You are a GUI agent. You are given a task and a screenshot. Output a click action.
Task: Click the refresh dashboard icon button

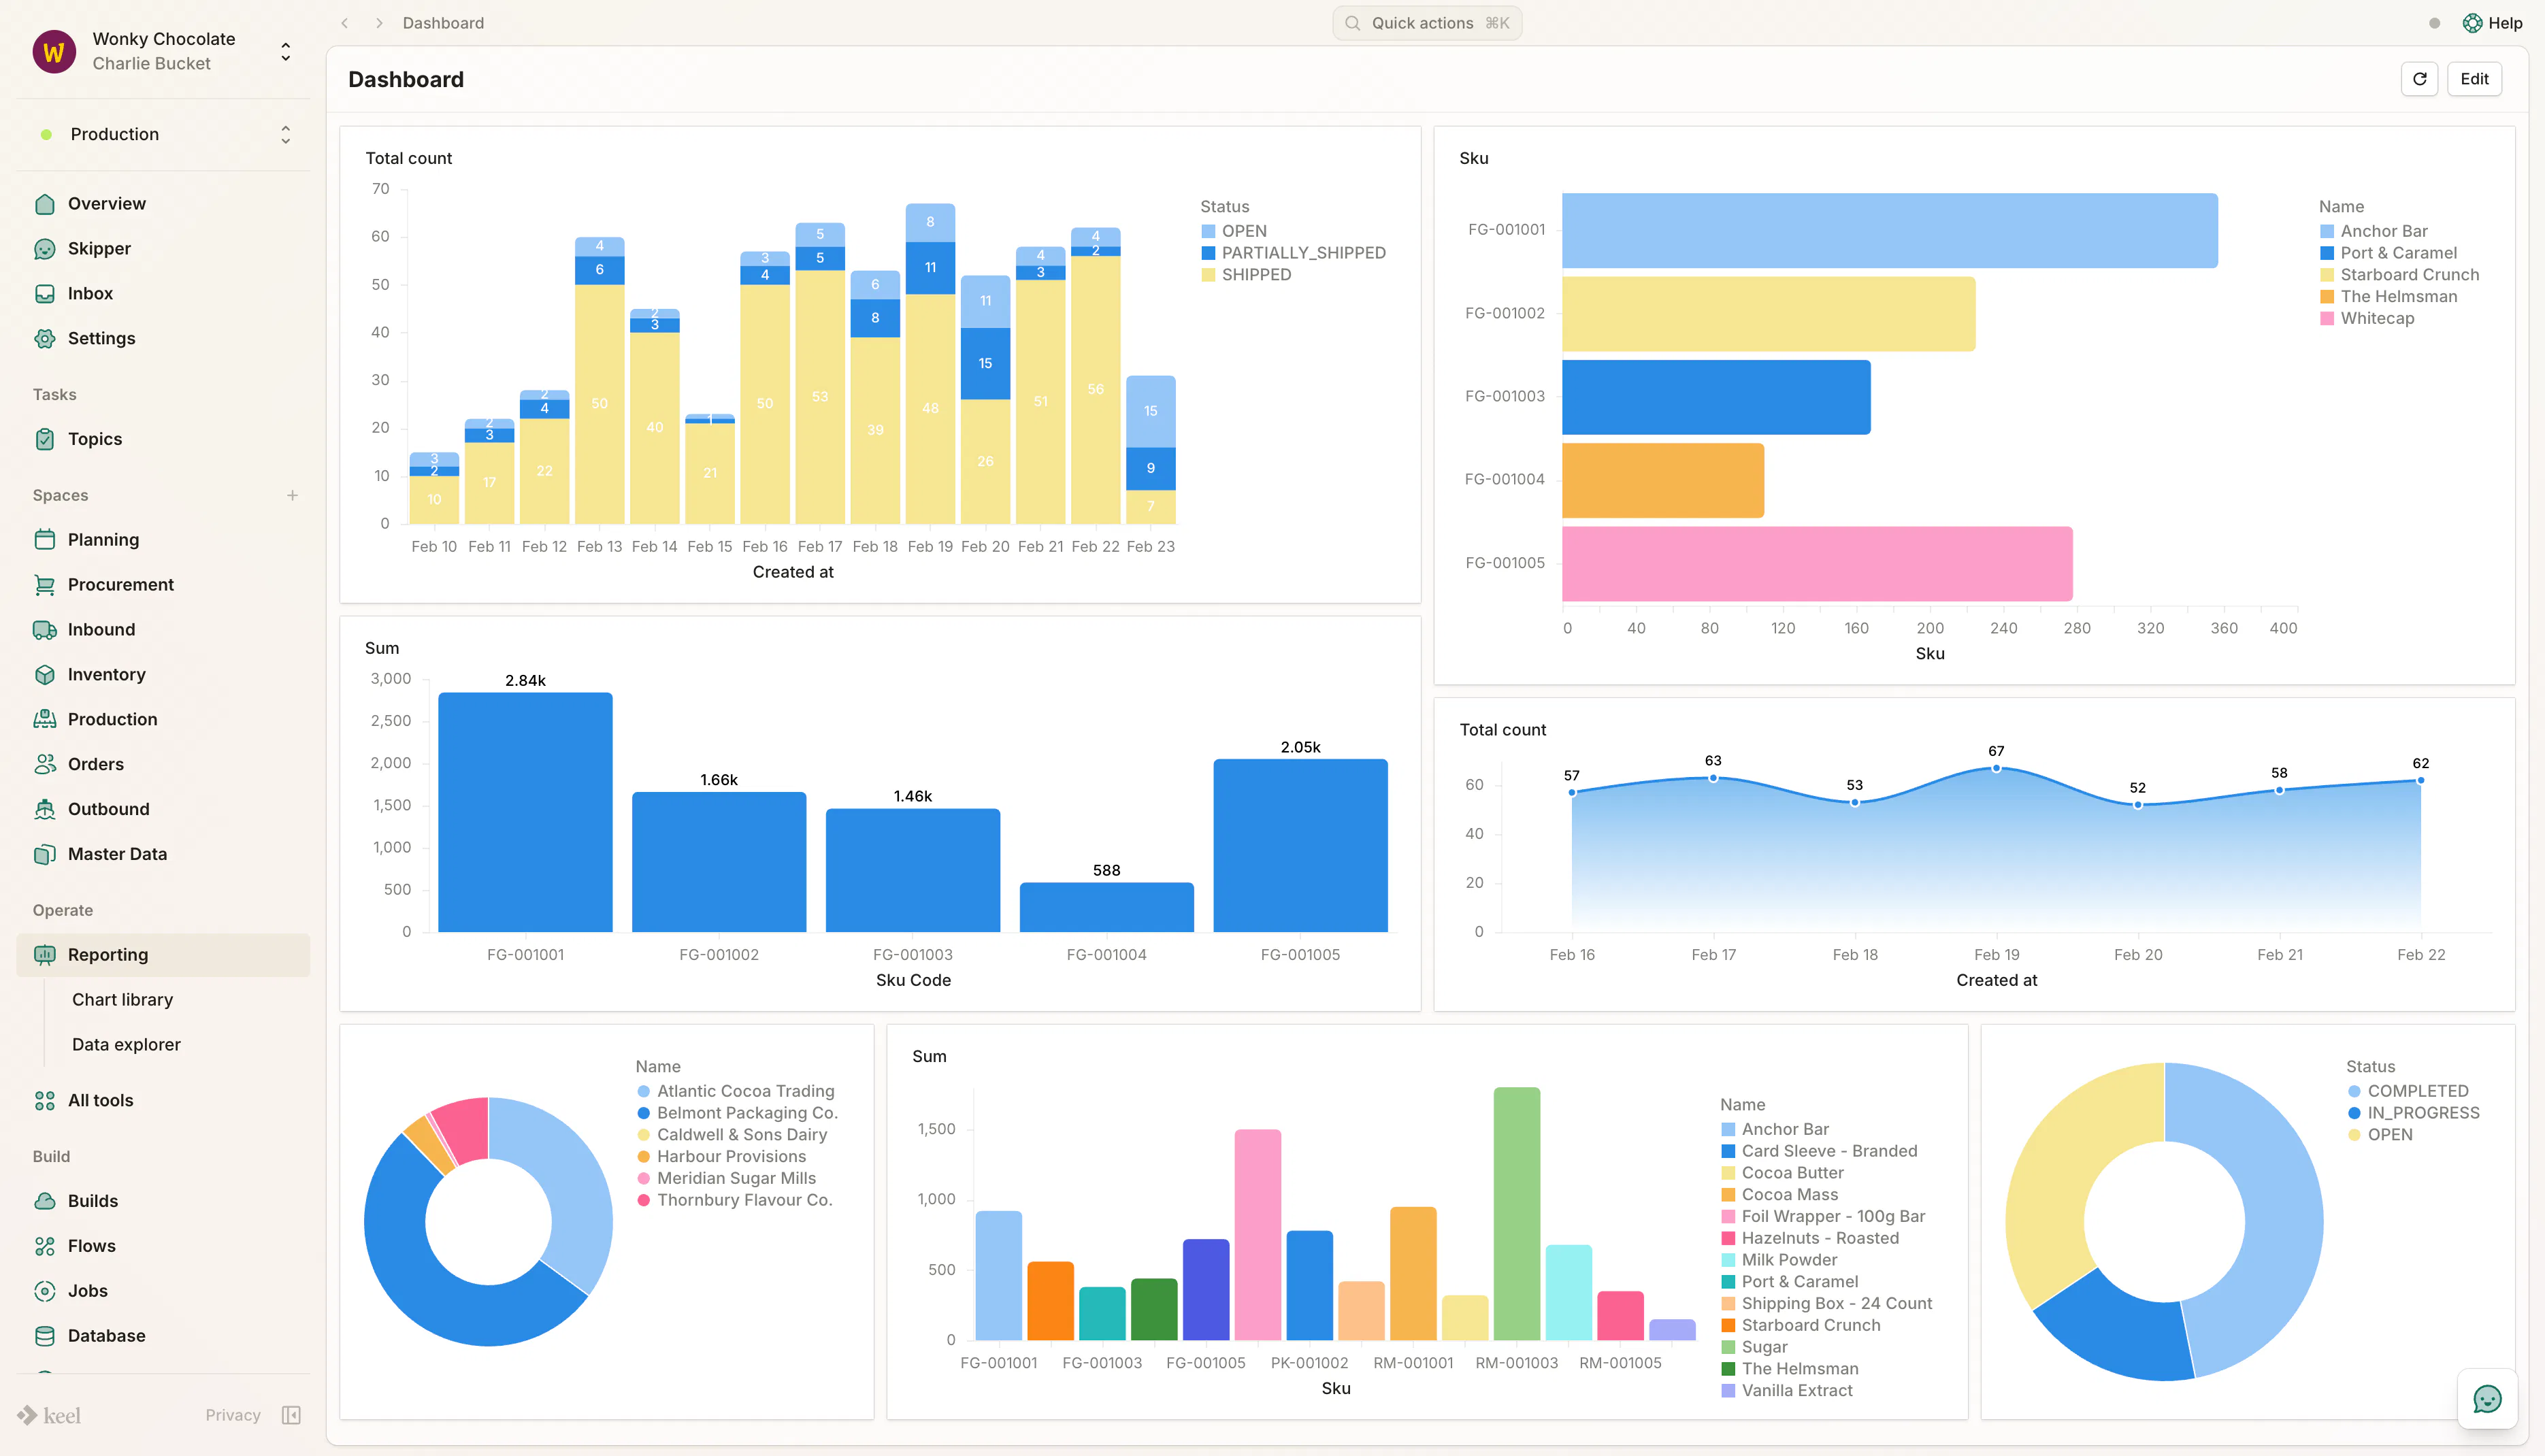pyautogui.click(x=2420, y=79)
